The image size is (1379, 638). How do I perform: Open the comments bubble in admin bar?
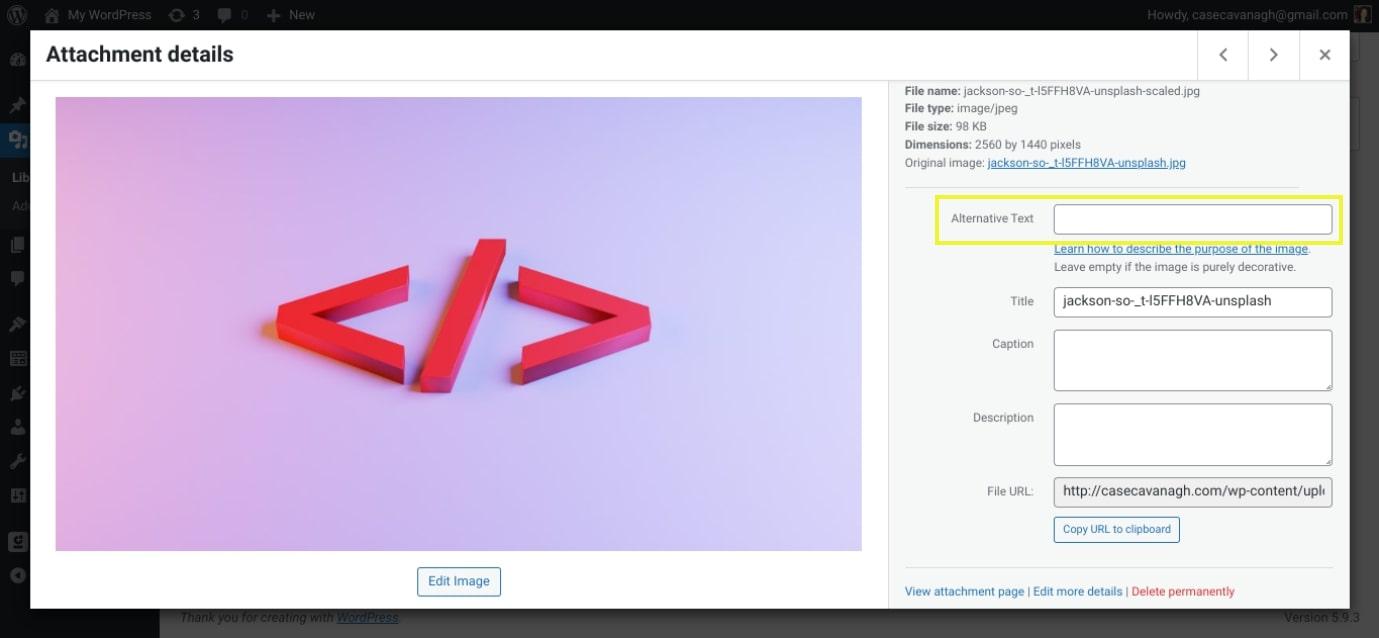(232, 15)
